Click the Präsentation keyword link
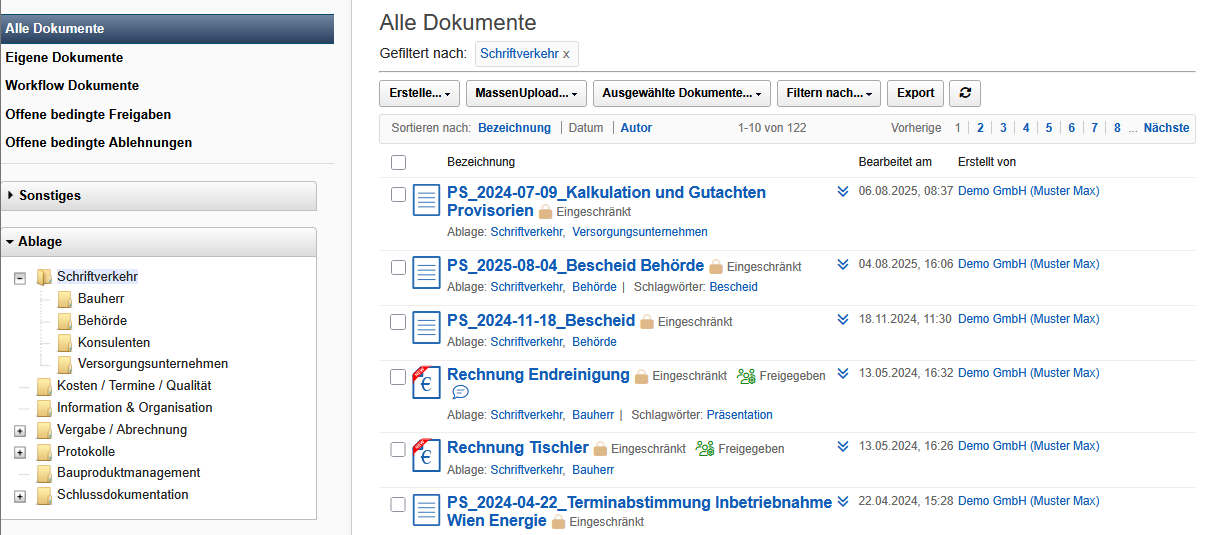This screenshot has width=1218, height=535. 739,415
